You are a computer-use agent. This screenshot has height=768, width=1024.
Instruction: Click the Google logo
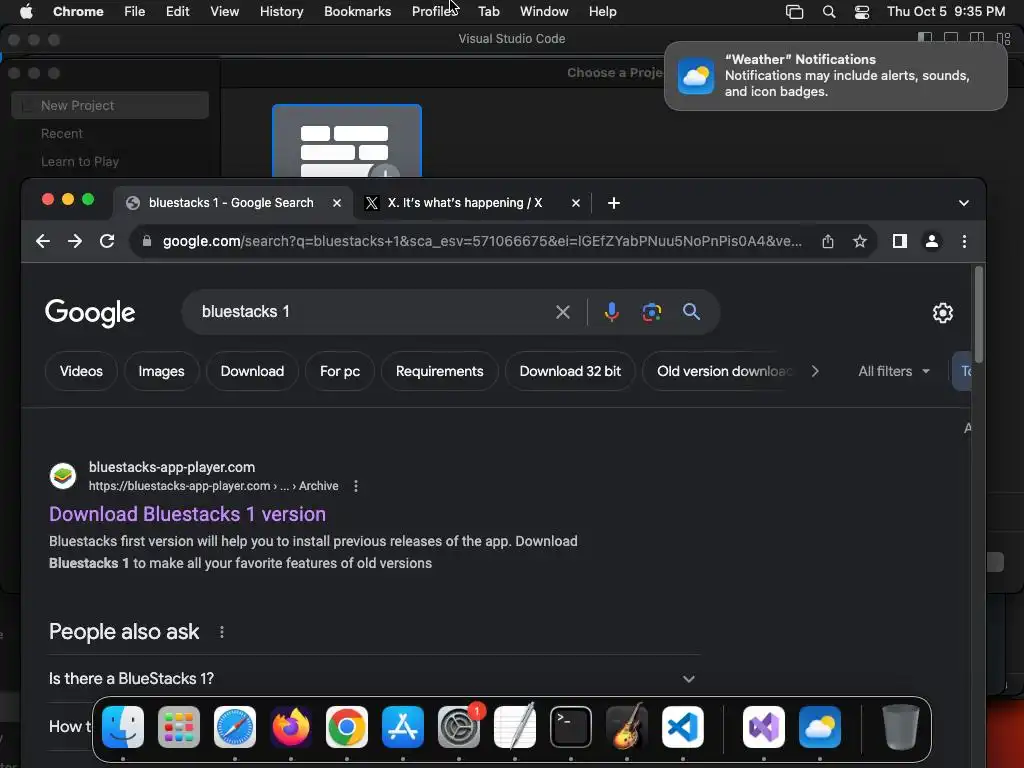tap(90, 313)
